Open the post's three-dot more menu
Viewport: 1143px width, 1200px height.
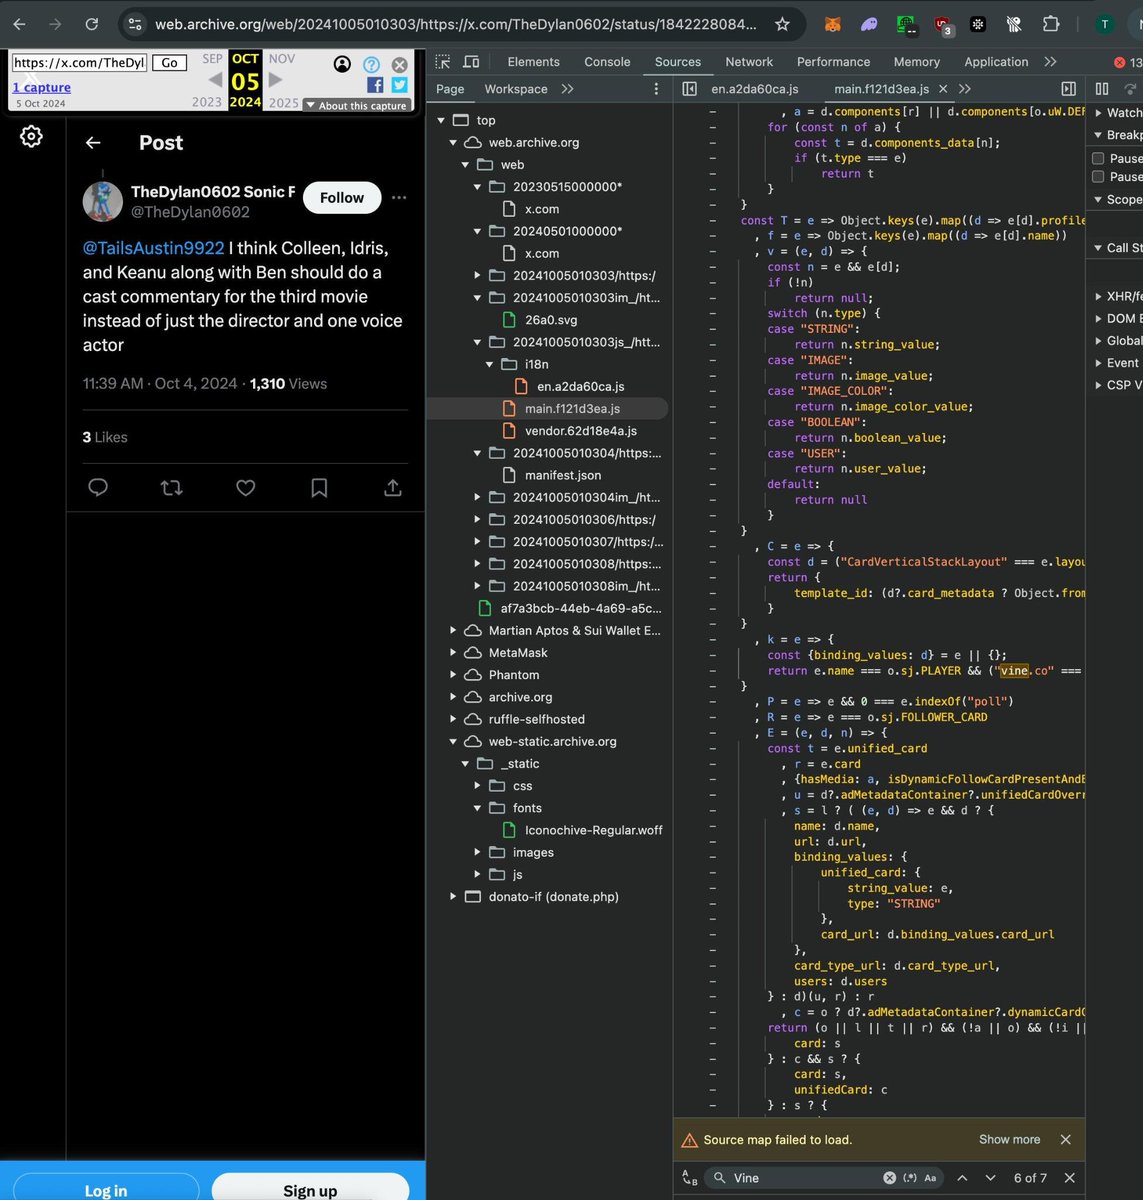coord(399,198)
